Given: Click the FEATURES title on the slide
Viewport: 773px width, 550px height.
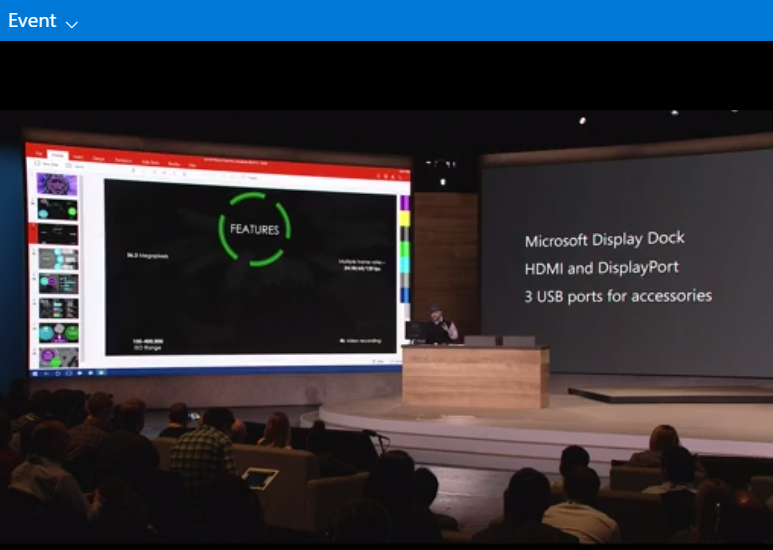Looking at the screenshot, I should click(x=254, y=229).
